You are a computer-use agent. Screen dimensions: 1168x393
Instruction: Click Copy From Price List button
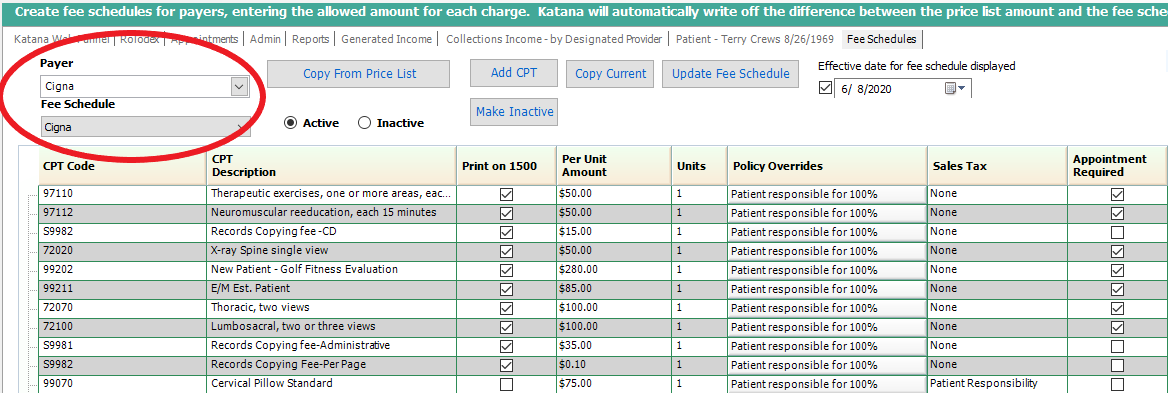click(x=359, y=74)
